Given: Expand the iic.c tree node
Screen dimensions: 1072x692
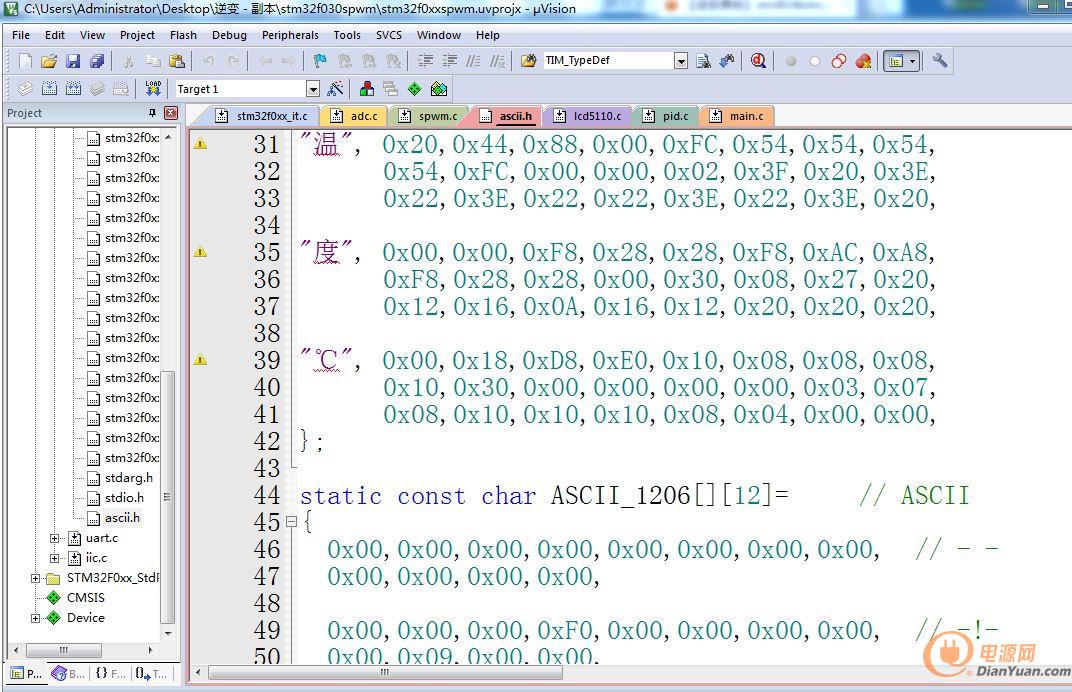Looking at the screenshot, I should [x=55, y=558].
